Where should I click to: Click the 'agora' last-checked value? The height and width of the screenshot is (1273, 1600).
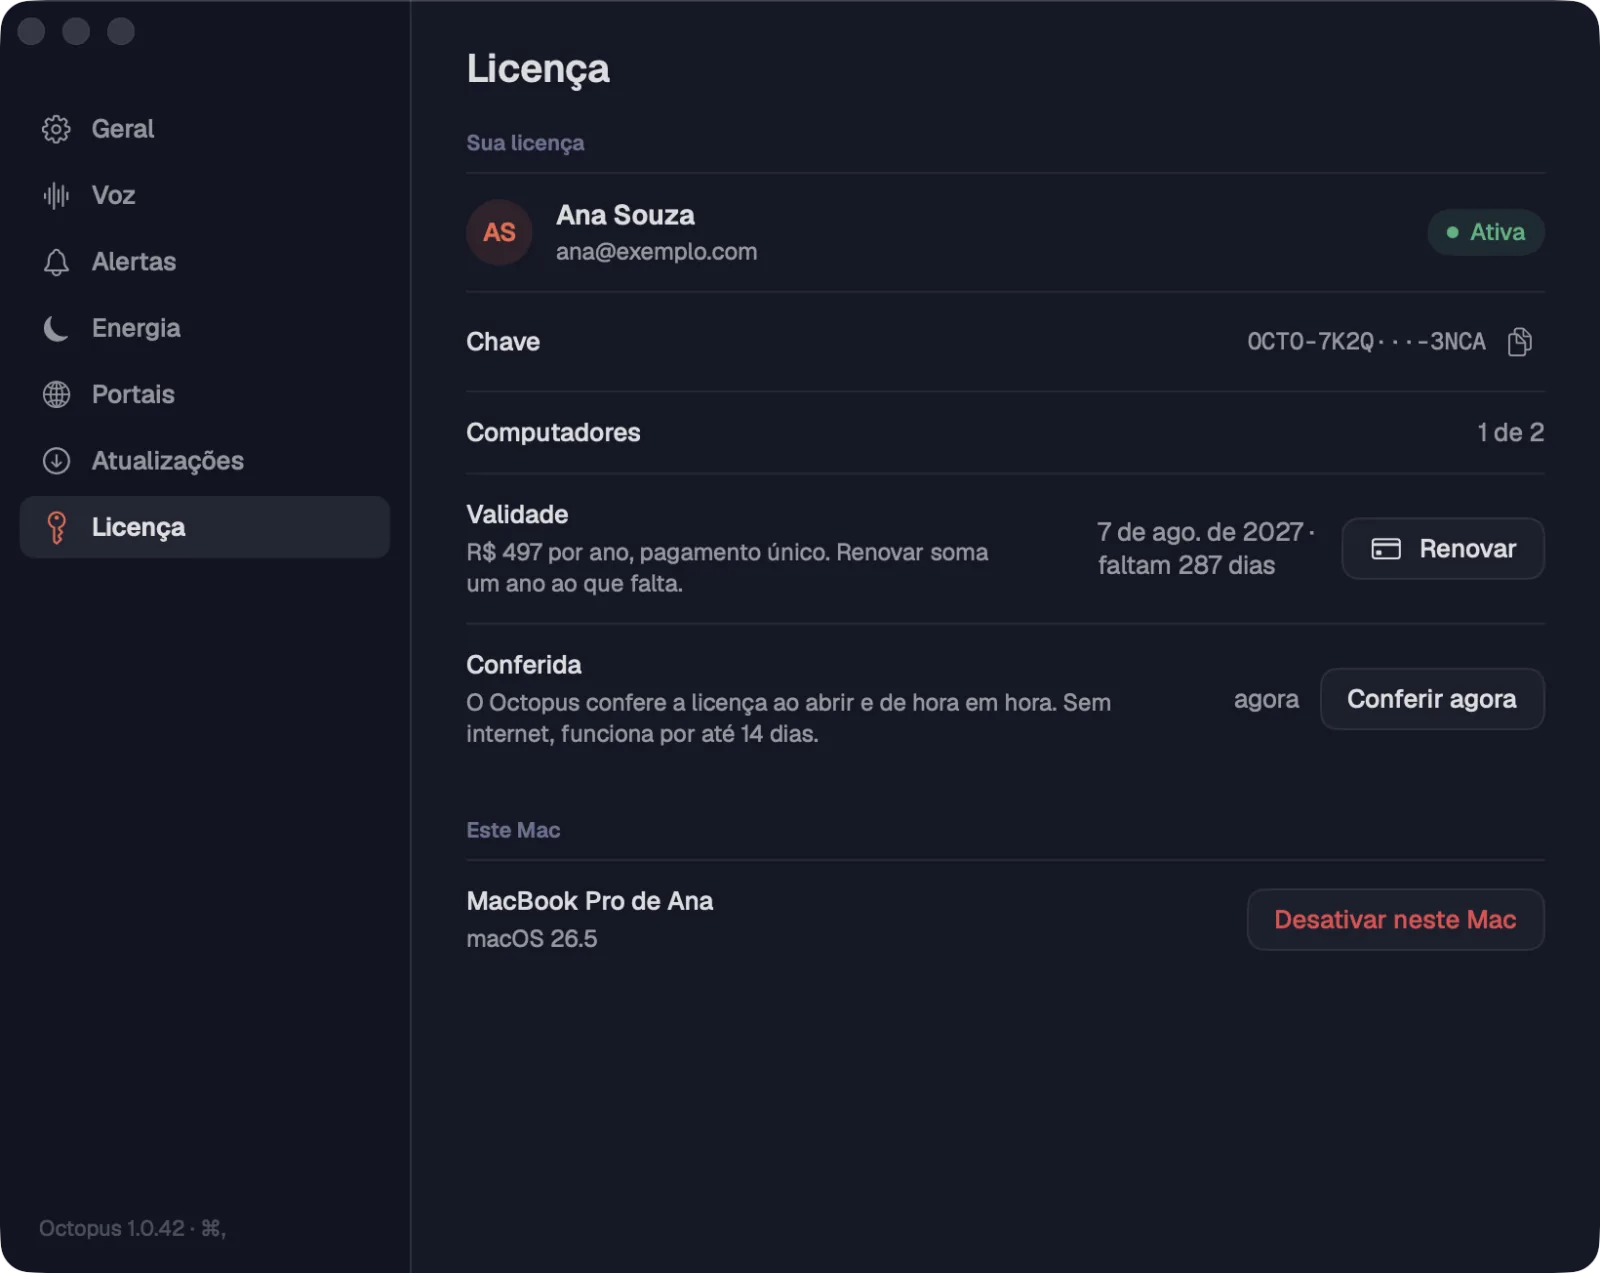[1266, 700]
